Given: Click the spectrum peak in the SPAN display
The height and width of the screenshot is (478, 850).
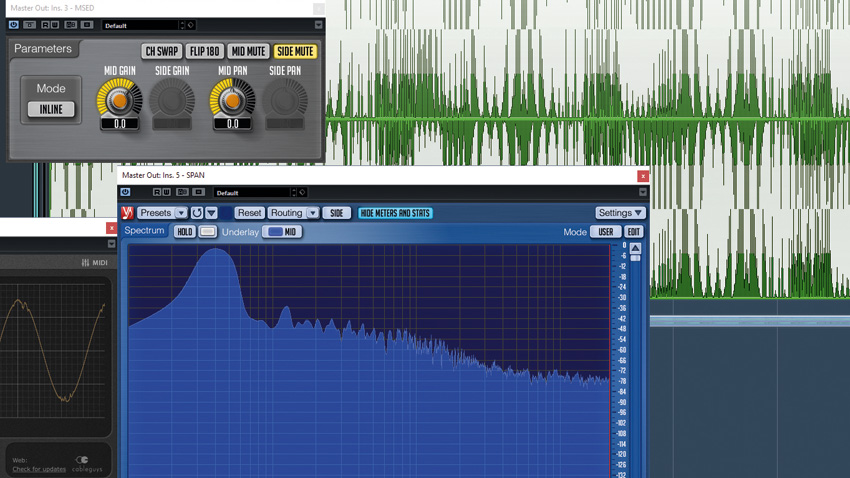Looking at the screenshot, I should [x=215, y=251].
